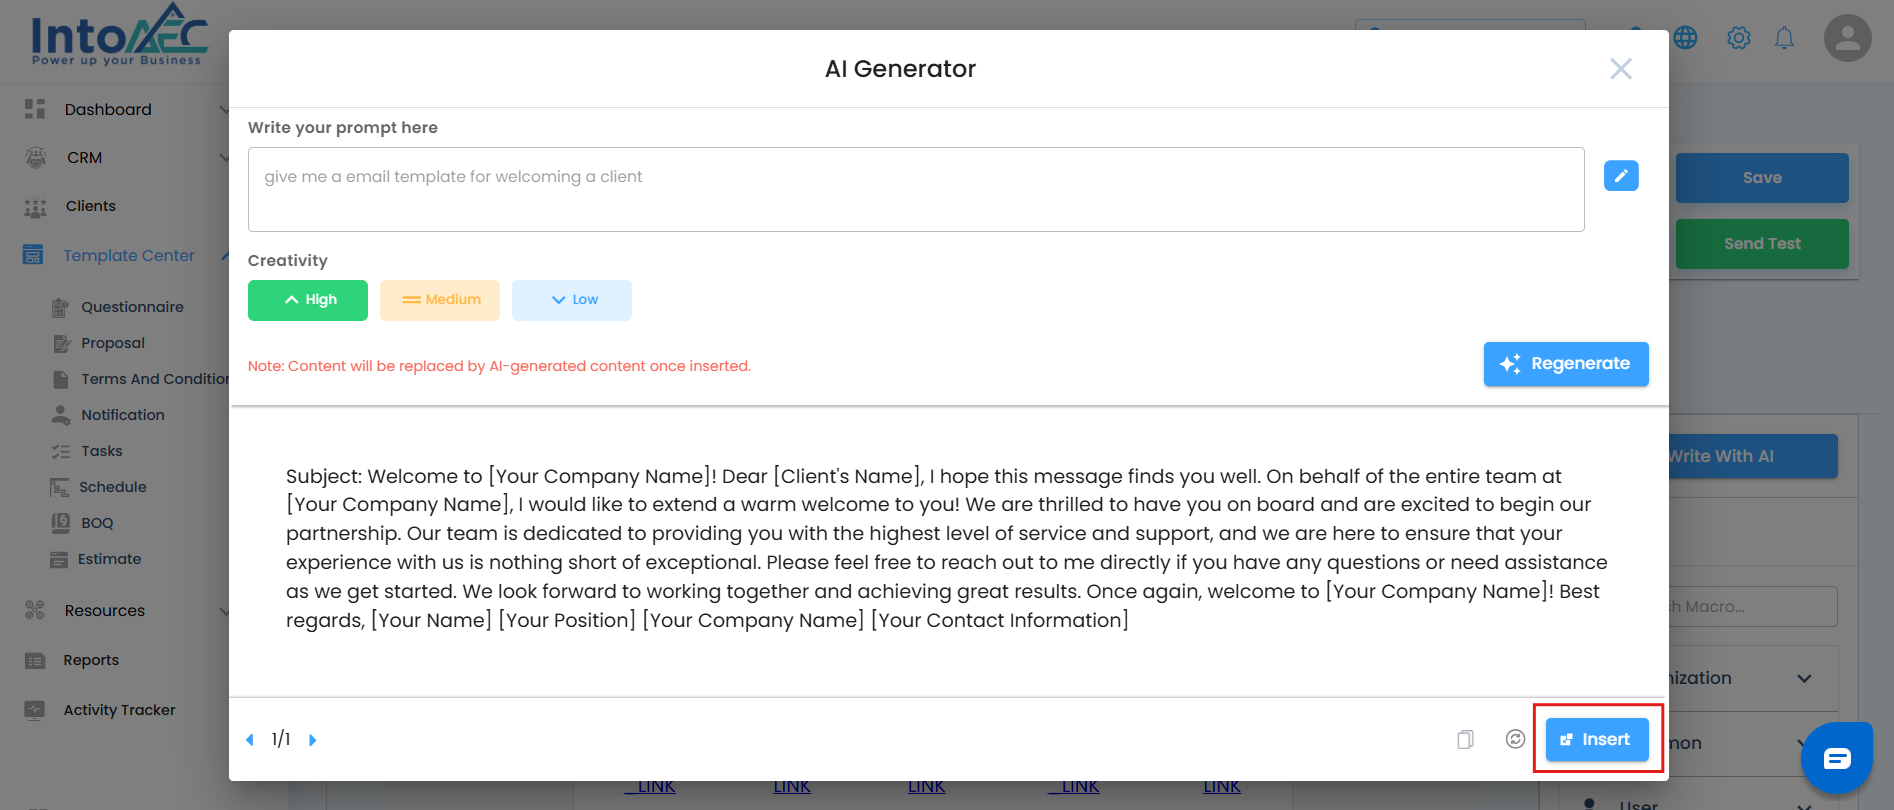Screen dimensions: 1894x810
Task: Open the notifications bell icon
Action: pos(1784,38)
